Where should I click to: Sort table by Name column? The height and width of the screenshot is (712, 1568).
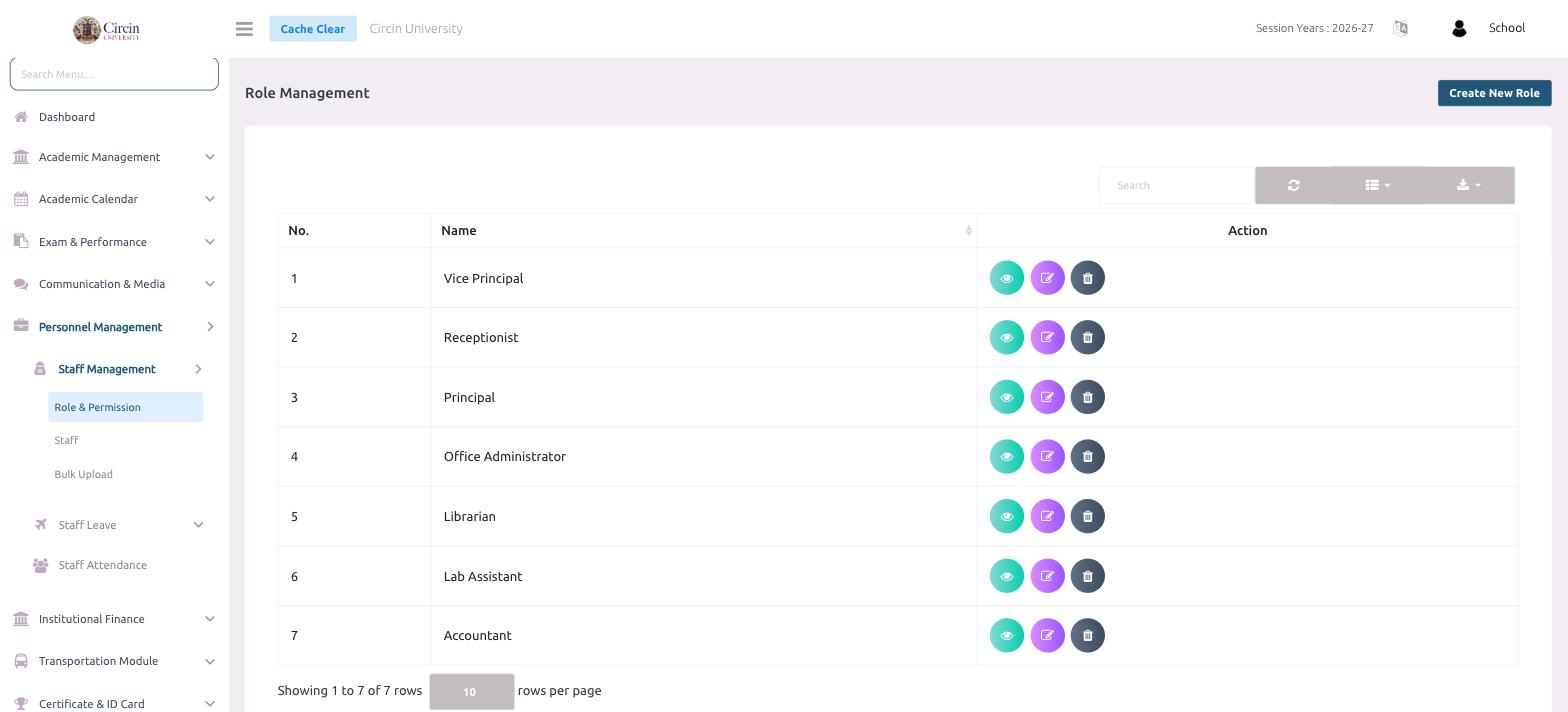tap(703, 231)
